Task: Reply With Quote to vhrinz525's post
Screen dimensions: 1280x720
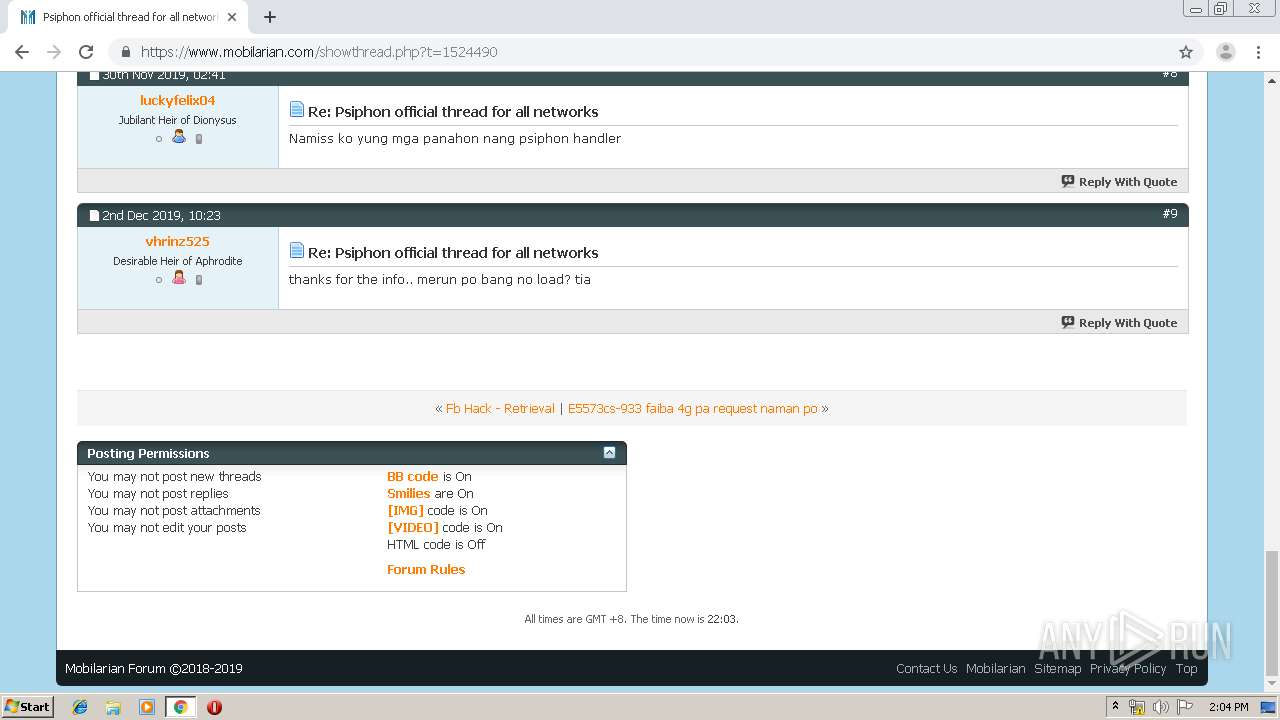Action: click(x=1119, y=323)
